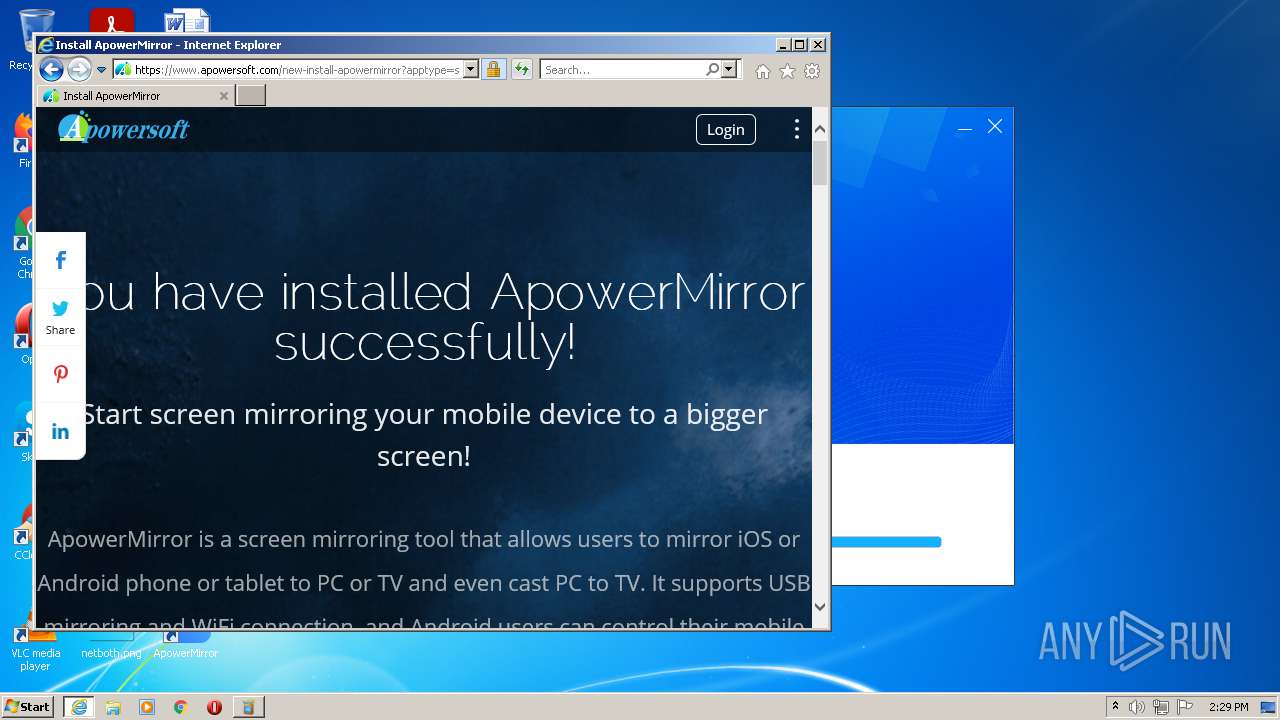Open the three-dot site menu

796,129
